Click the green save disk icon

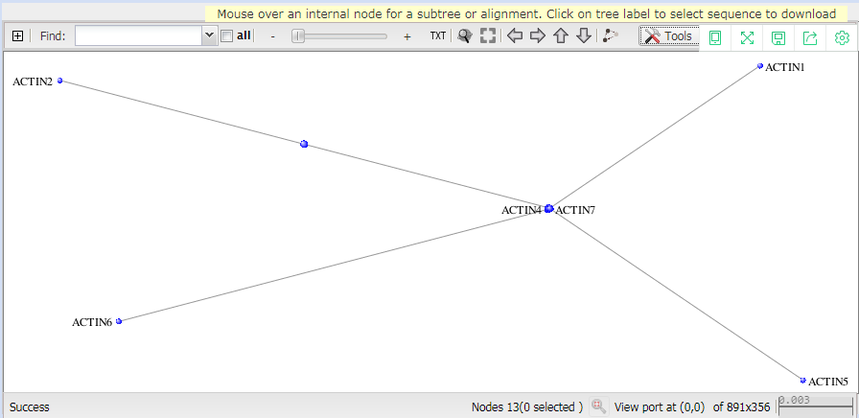point(778,37)
